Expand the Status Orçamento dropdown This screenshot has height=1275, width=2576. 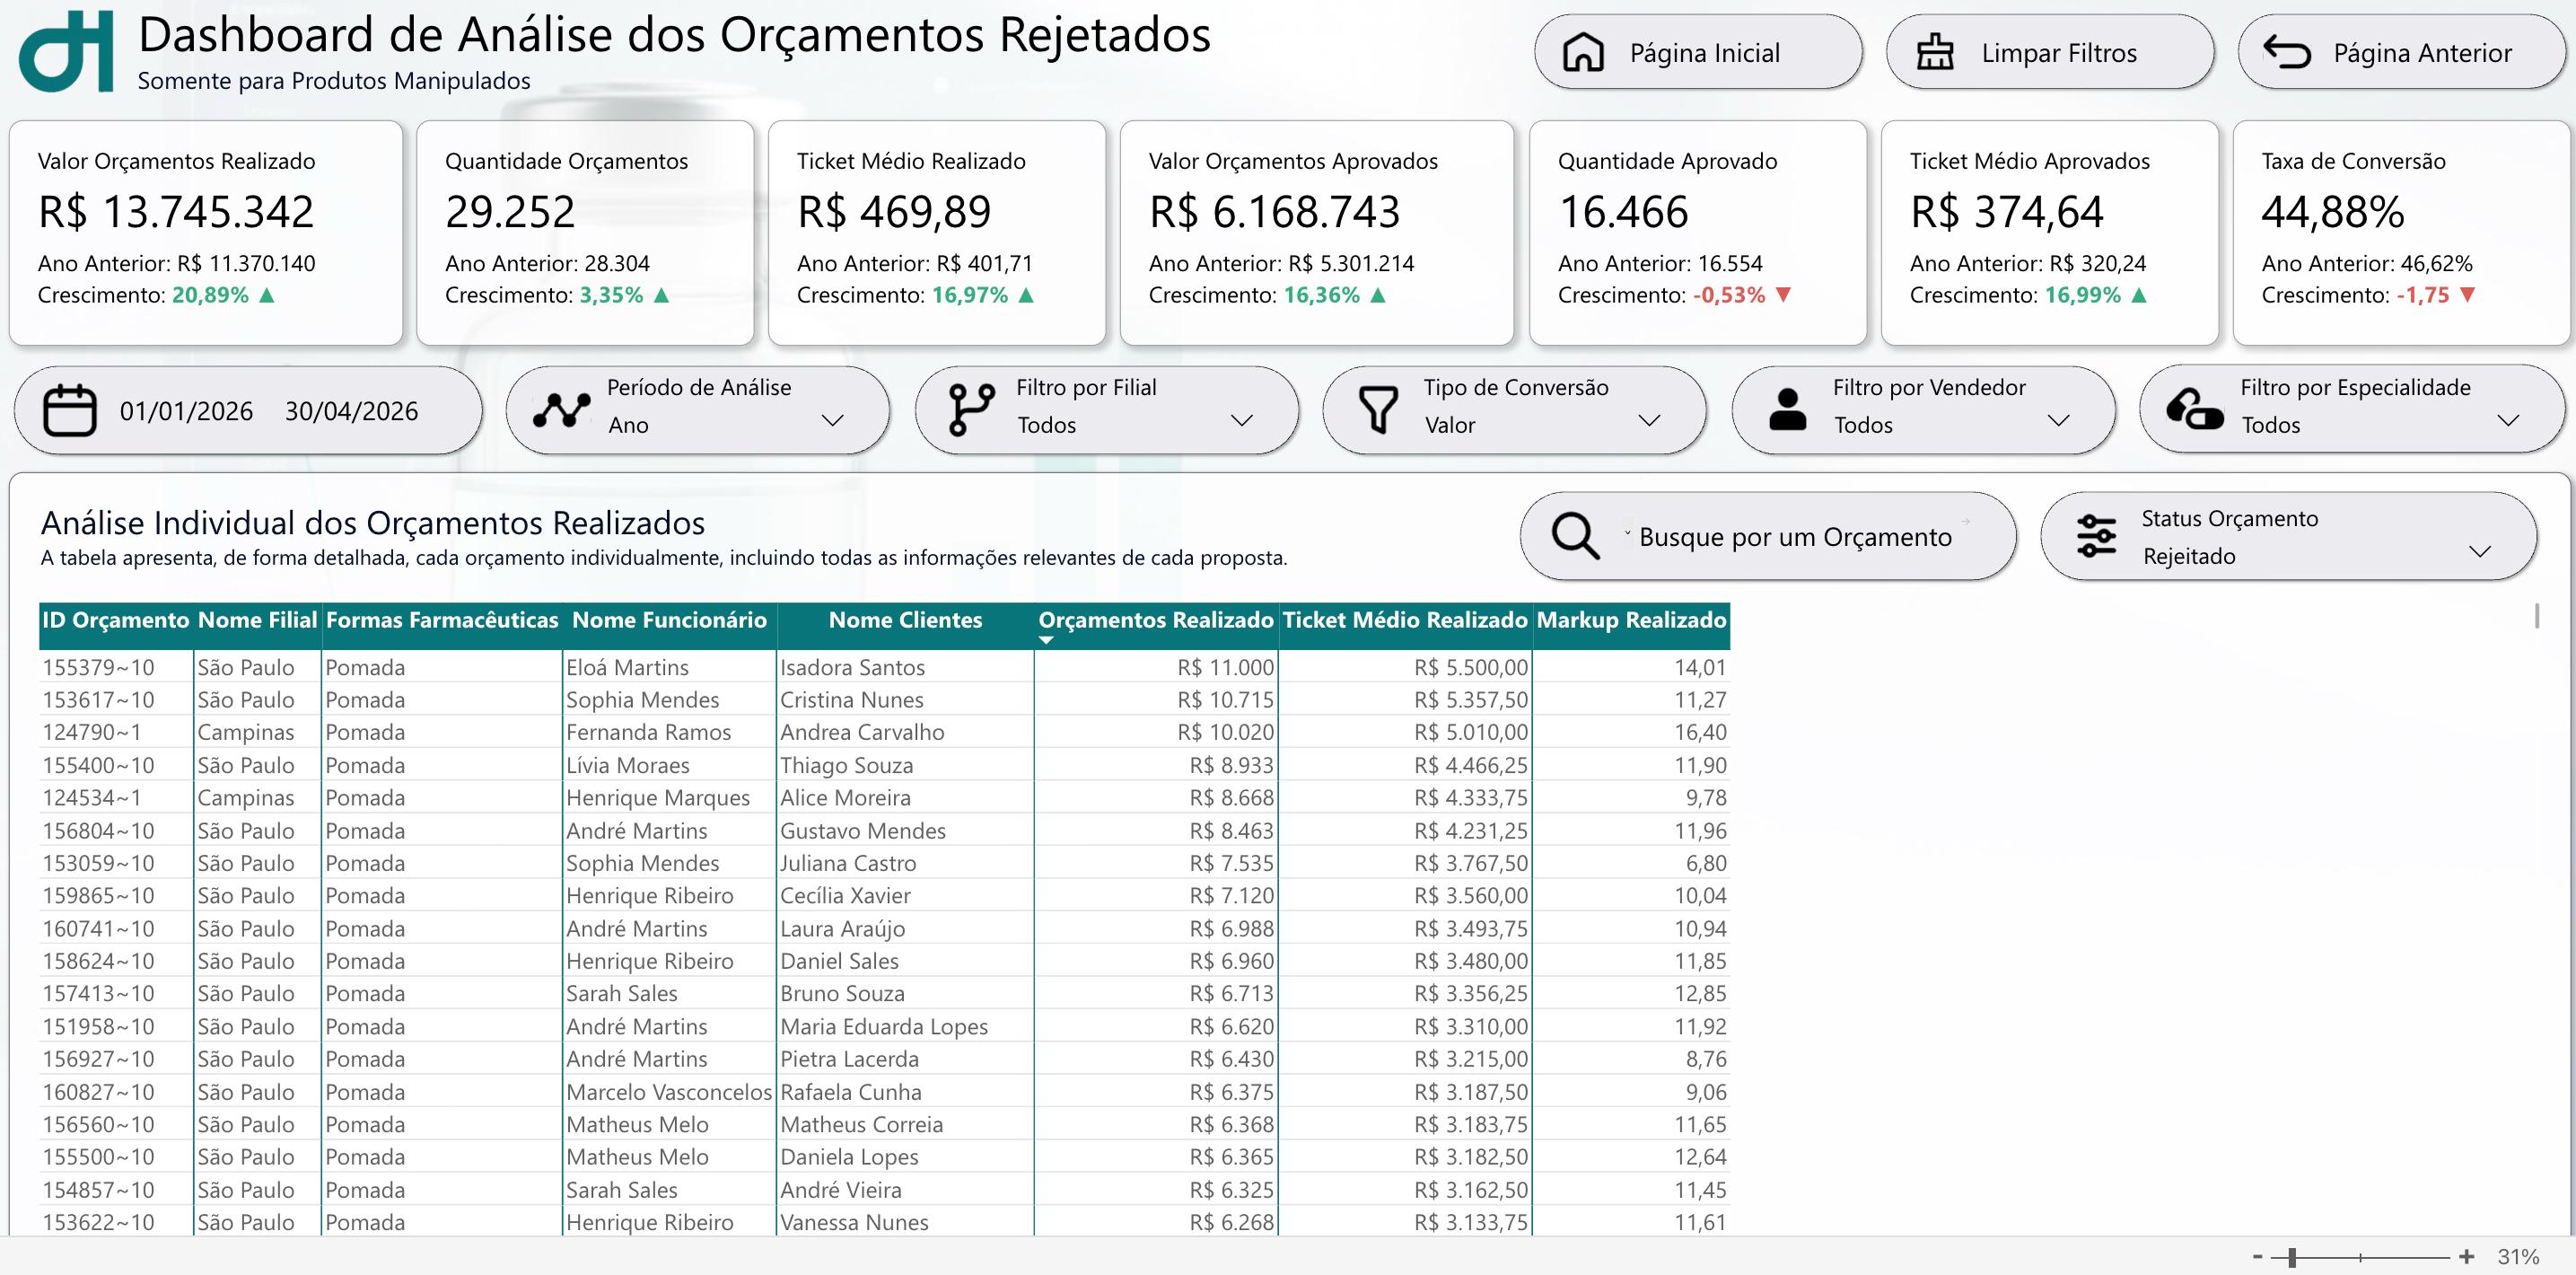[2479, 552]
